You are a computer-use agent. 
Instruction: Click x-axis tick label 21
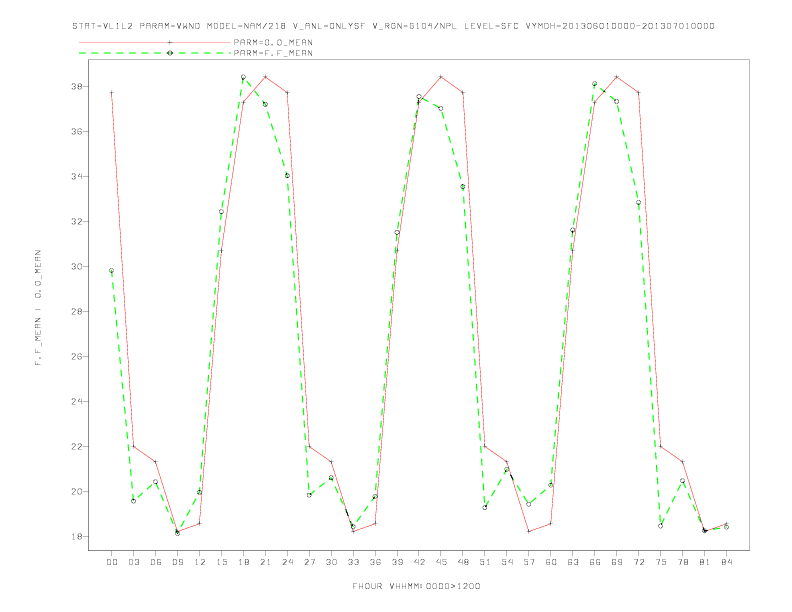point(265,562)
